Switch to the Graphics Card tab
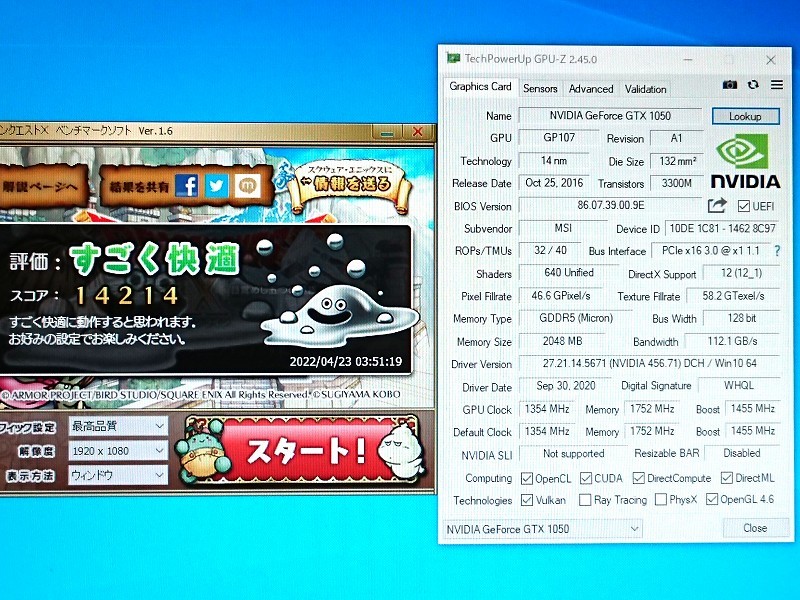The image size is (800, 600). [480, 87]
